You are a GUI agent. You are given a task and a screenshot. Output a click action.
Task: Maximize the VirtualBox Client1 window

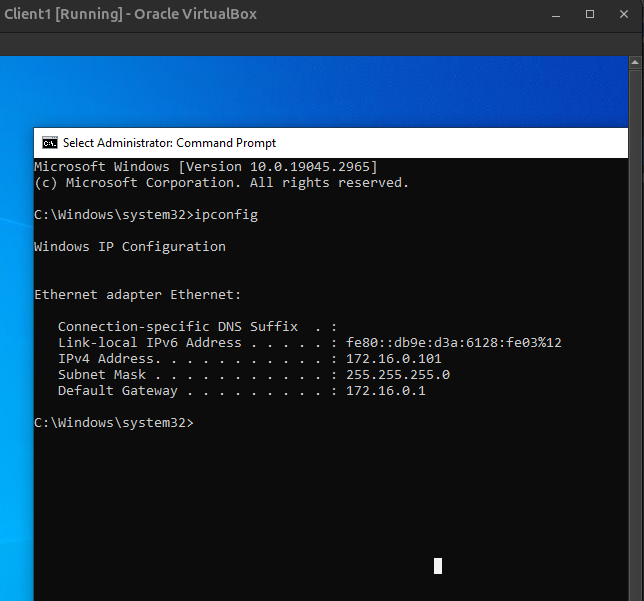(x=590, y=14)
